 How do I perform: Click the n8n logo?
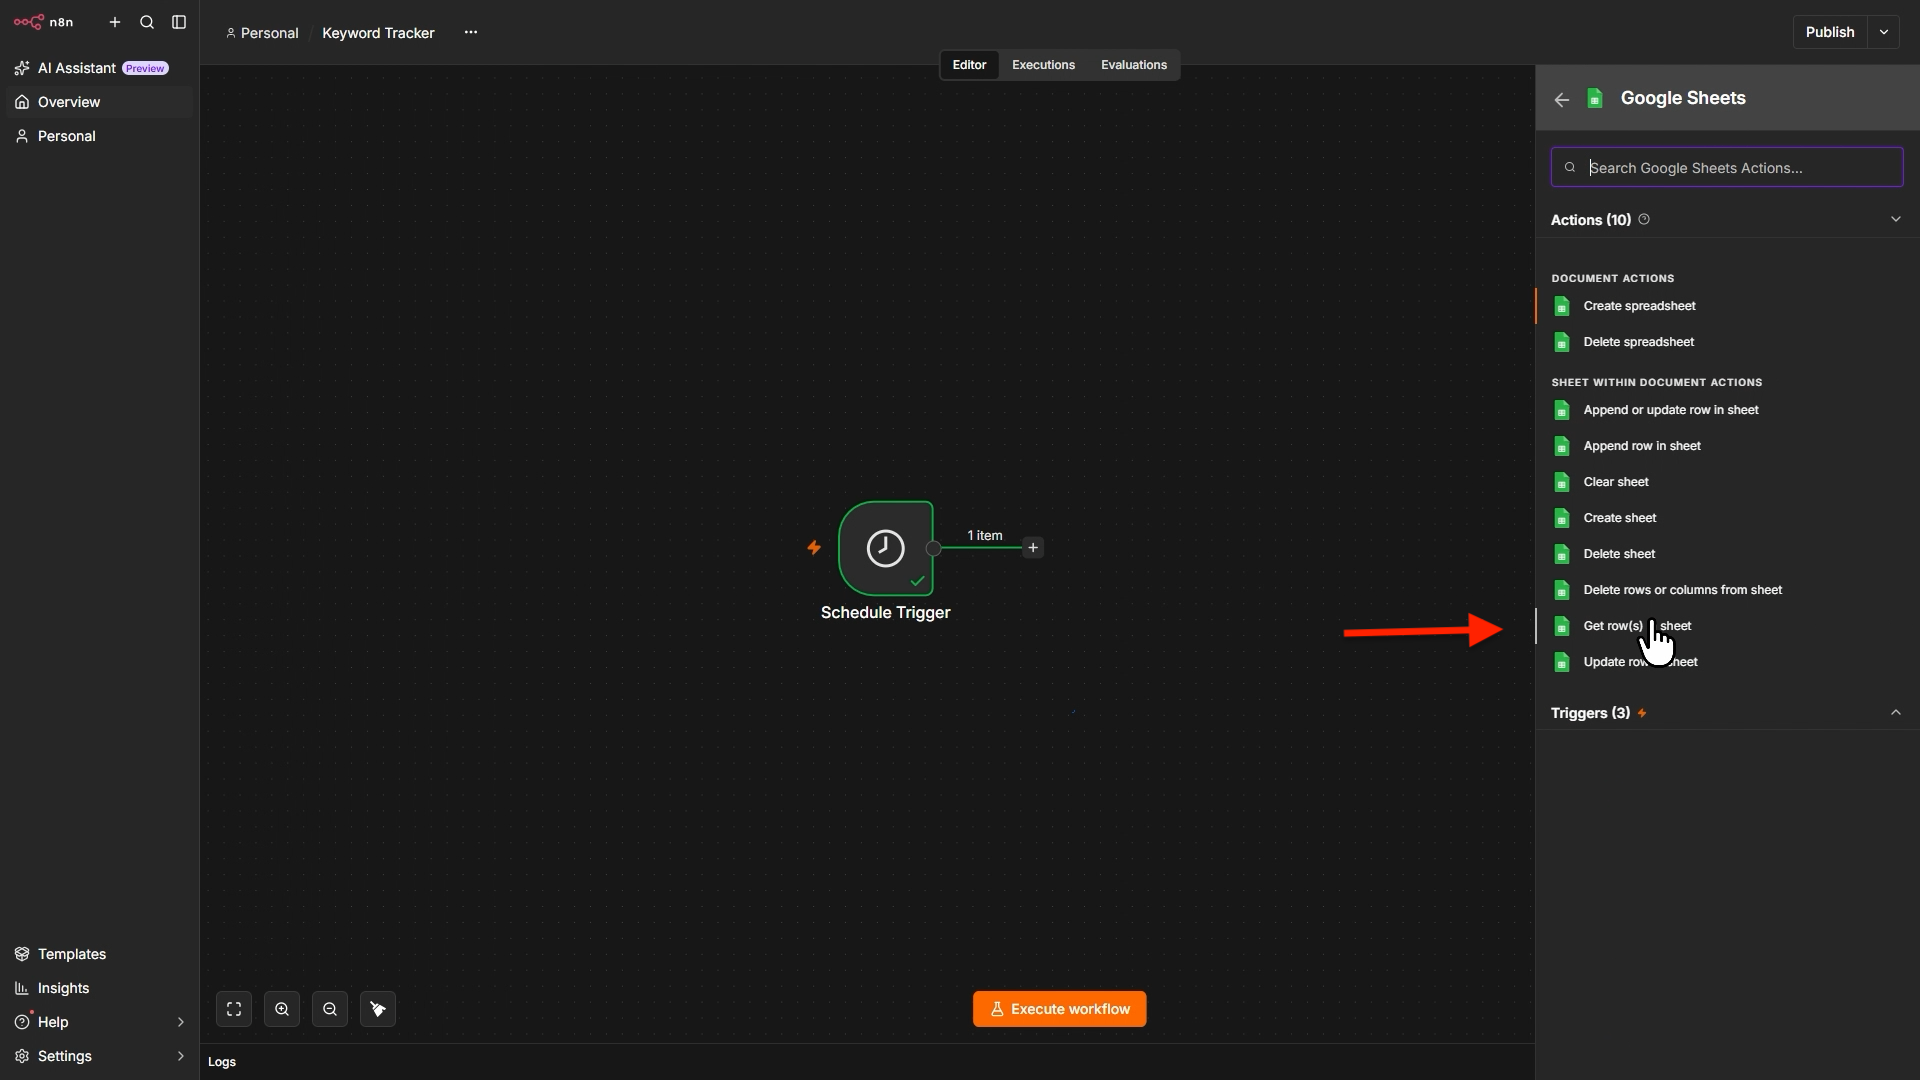point(44,22)
